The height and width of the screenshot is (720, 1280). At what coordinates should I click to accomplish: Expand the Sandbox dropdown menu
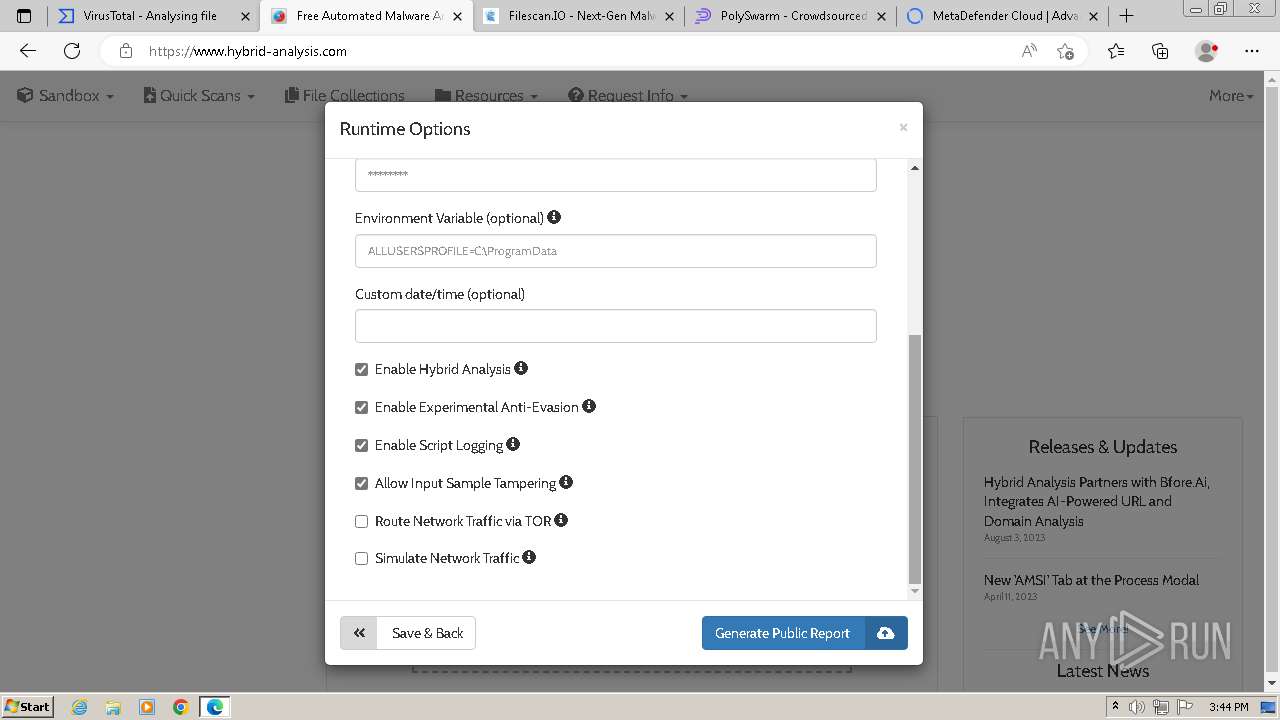point(66,96)
